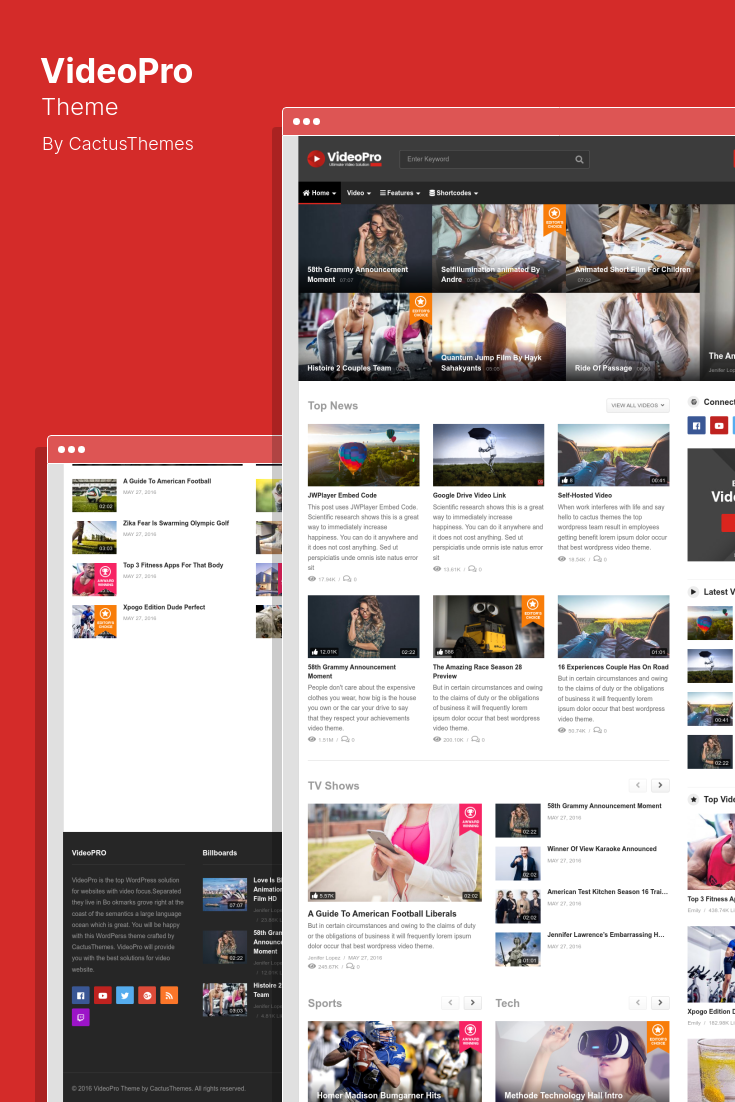
Task: Click footer Twitter icon in back window
Action: [x=125, y=995]
